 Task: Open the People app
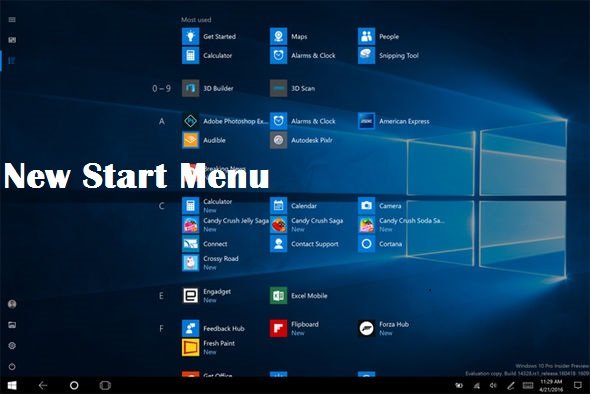378,37
